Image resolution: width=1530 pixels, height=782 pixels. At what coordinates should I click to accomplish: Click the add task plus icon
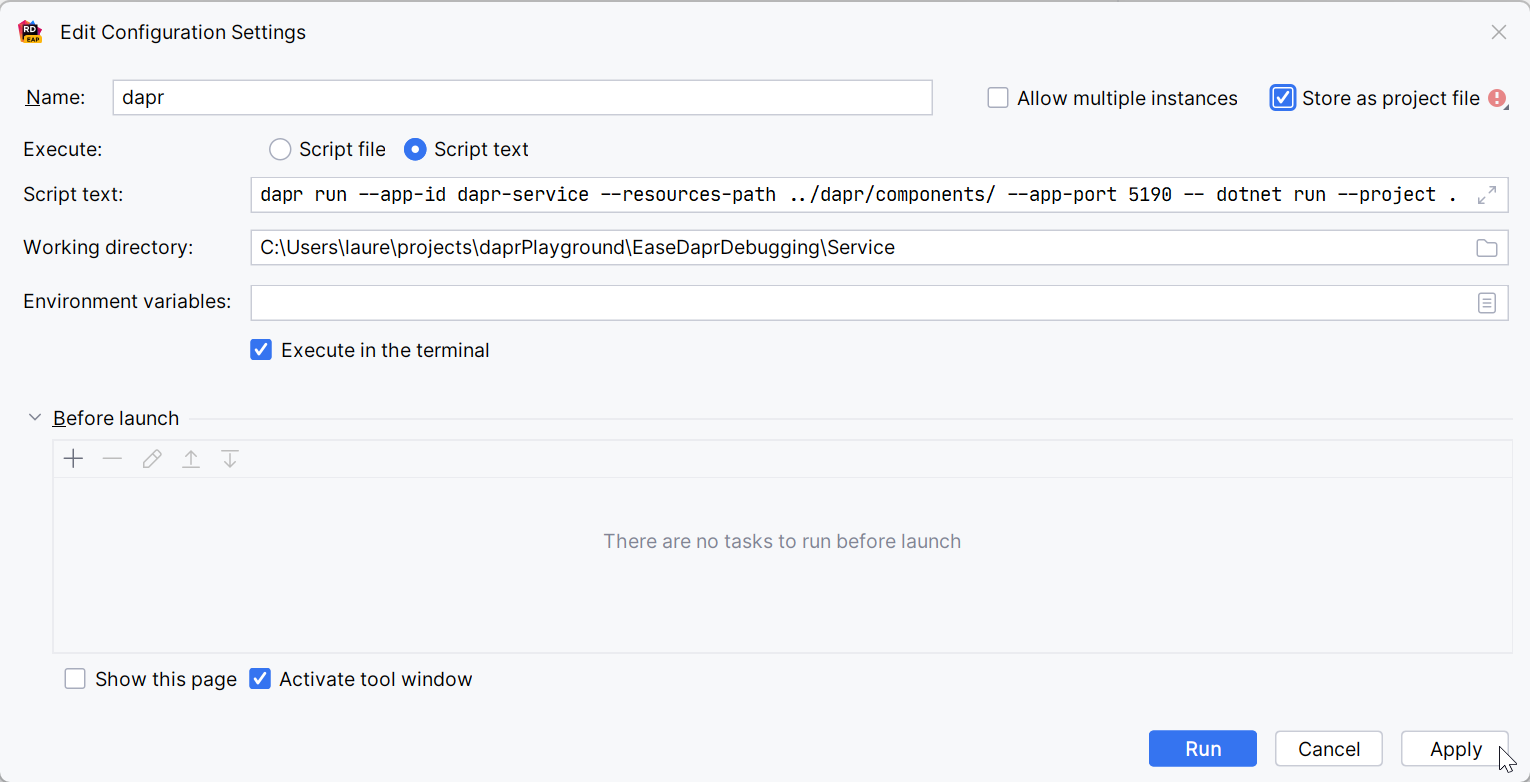pos(73,459)
